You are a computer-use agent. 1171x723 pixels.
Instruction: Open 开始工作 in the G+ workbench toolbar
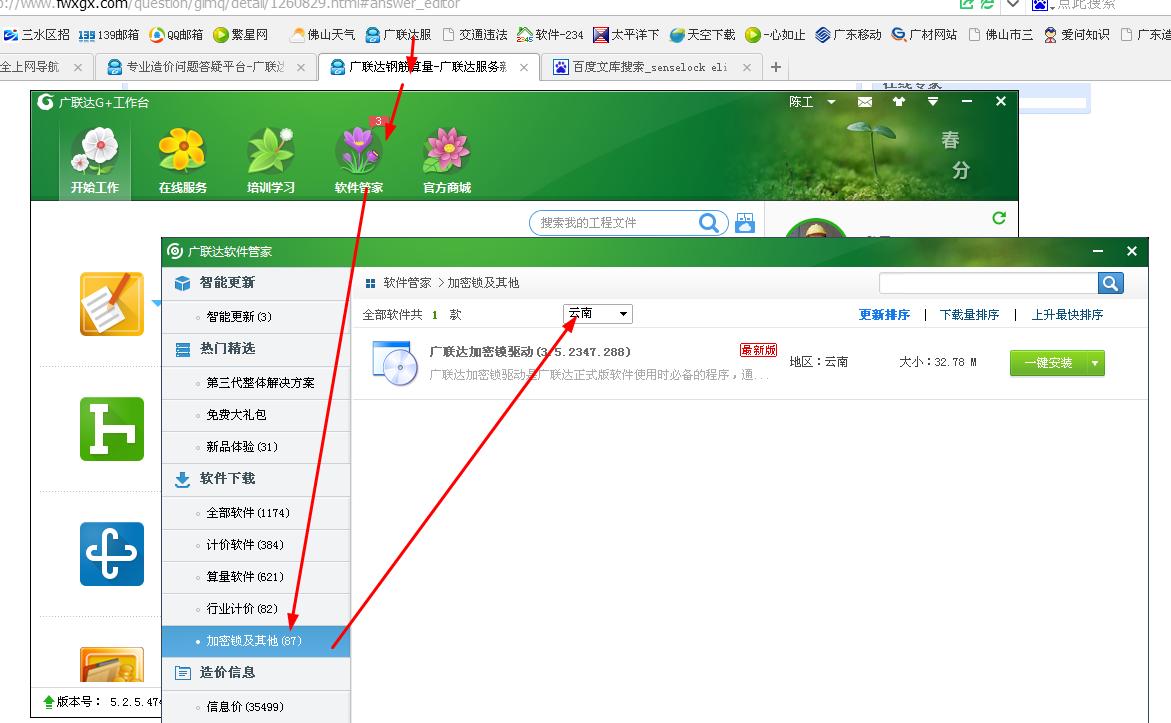(x=95, y=159)
